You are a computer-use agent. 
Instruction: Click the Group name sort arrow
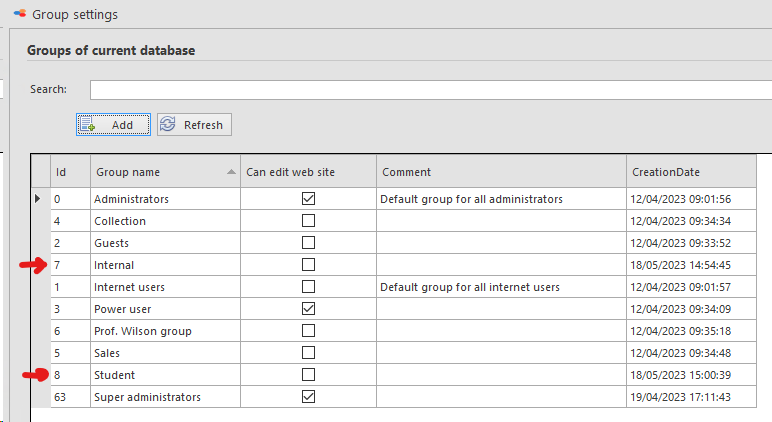231,172
